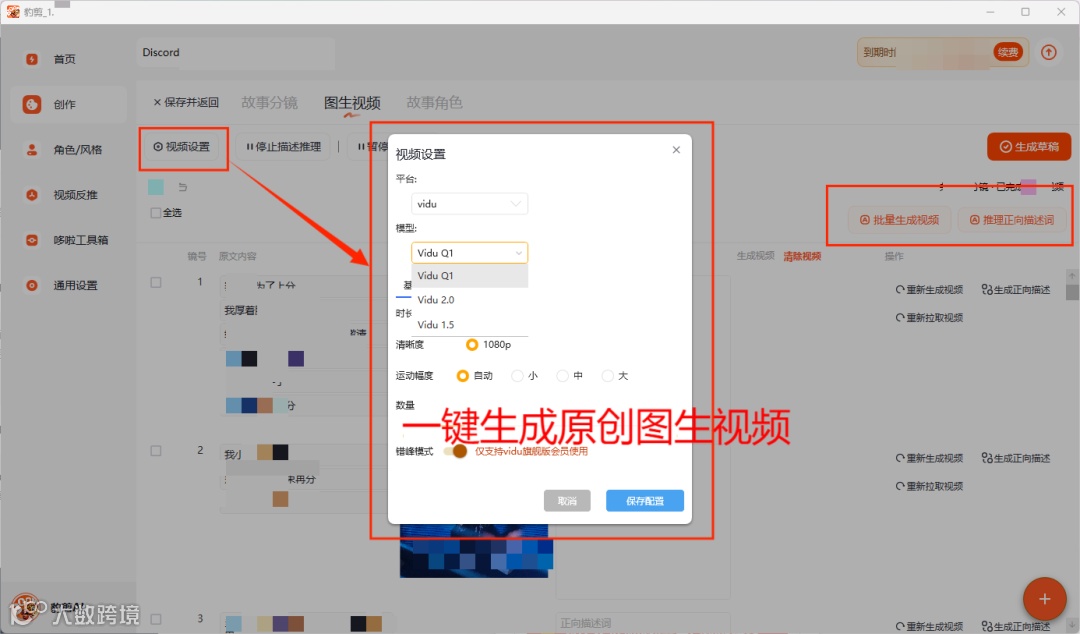Image resolution: width=1080 pixels, height=634 pixels.
Task: Click the 生成草稿 button
Action: pyautogui.click(x=1029, y=147)
